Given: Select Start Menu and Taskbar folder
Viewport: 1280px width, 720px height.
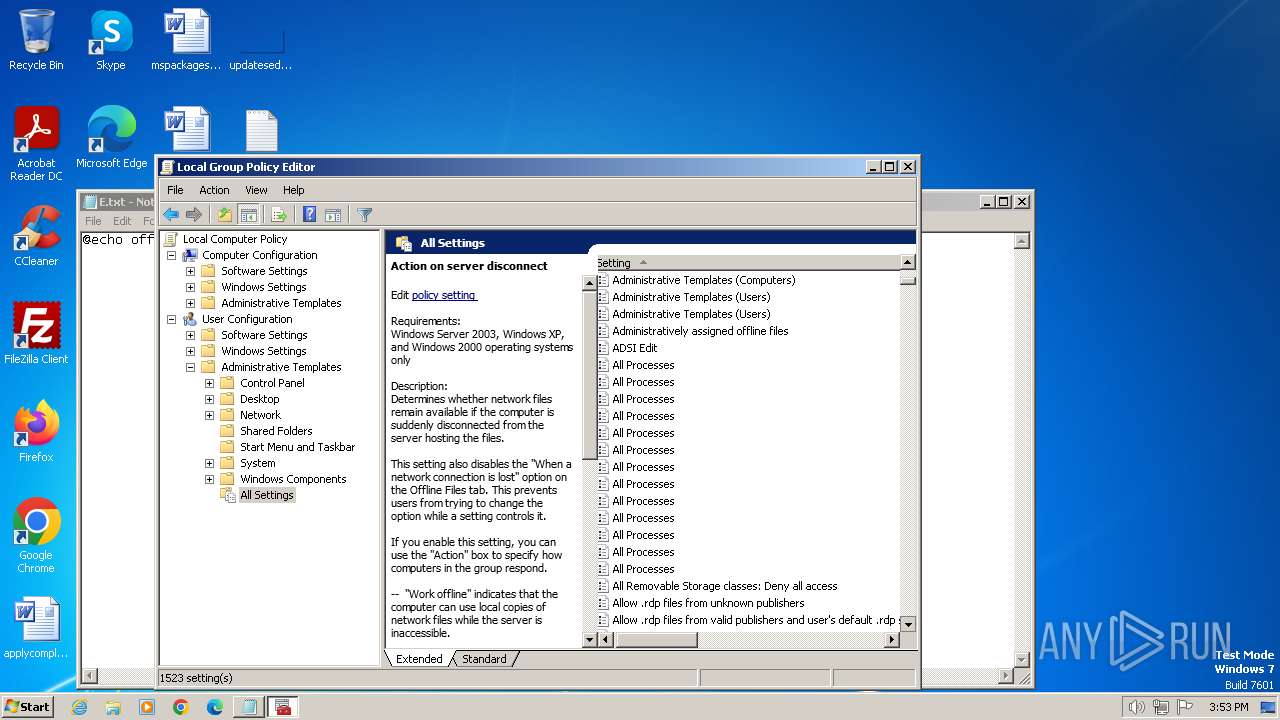Looking at the screenshot, I should (297, 447).
